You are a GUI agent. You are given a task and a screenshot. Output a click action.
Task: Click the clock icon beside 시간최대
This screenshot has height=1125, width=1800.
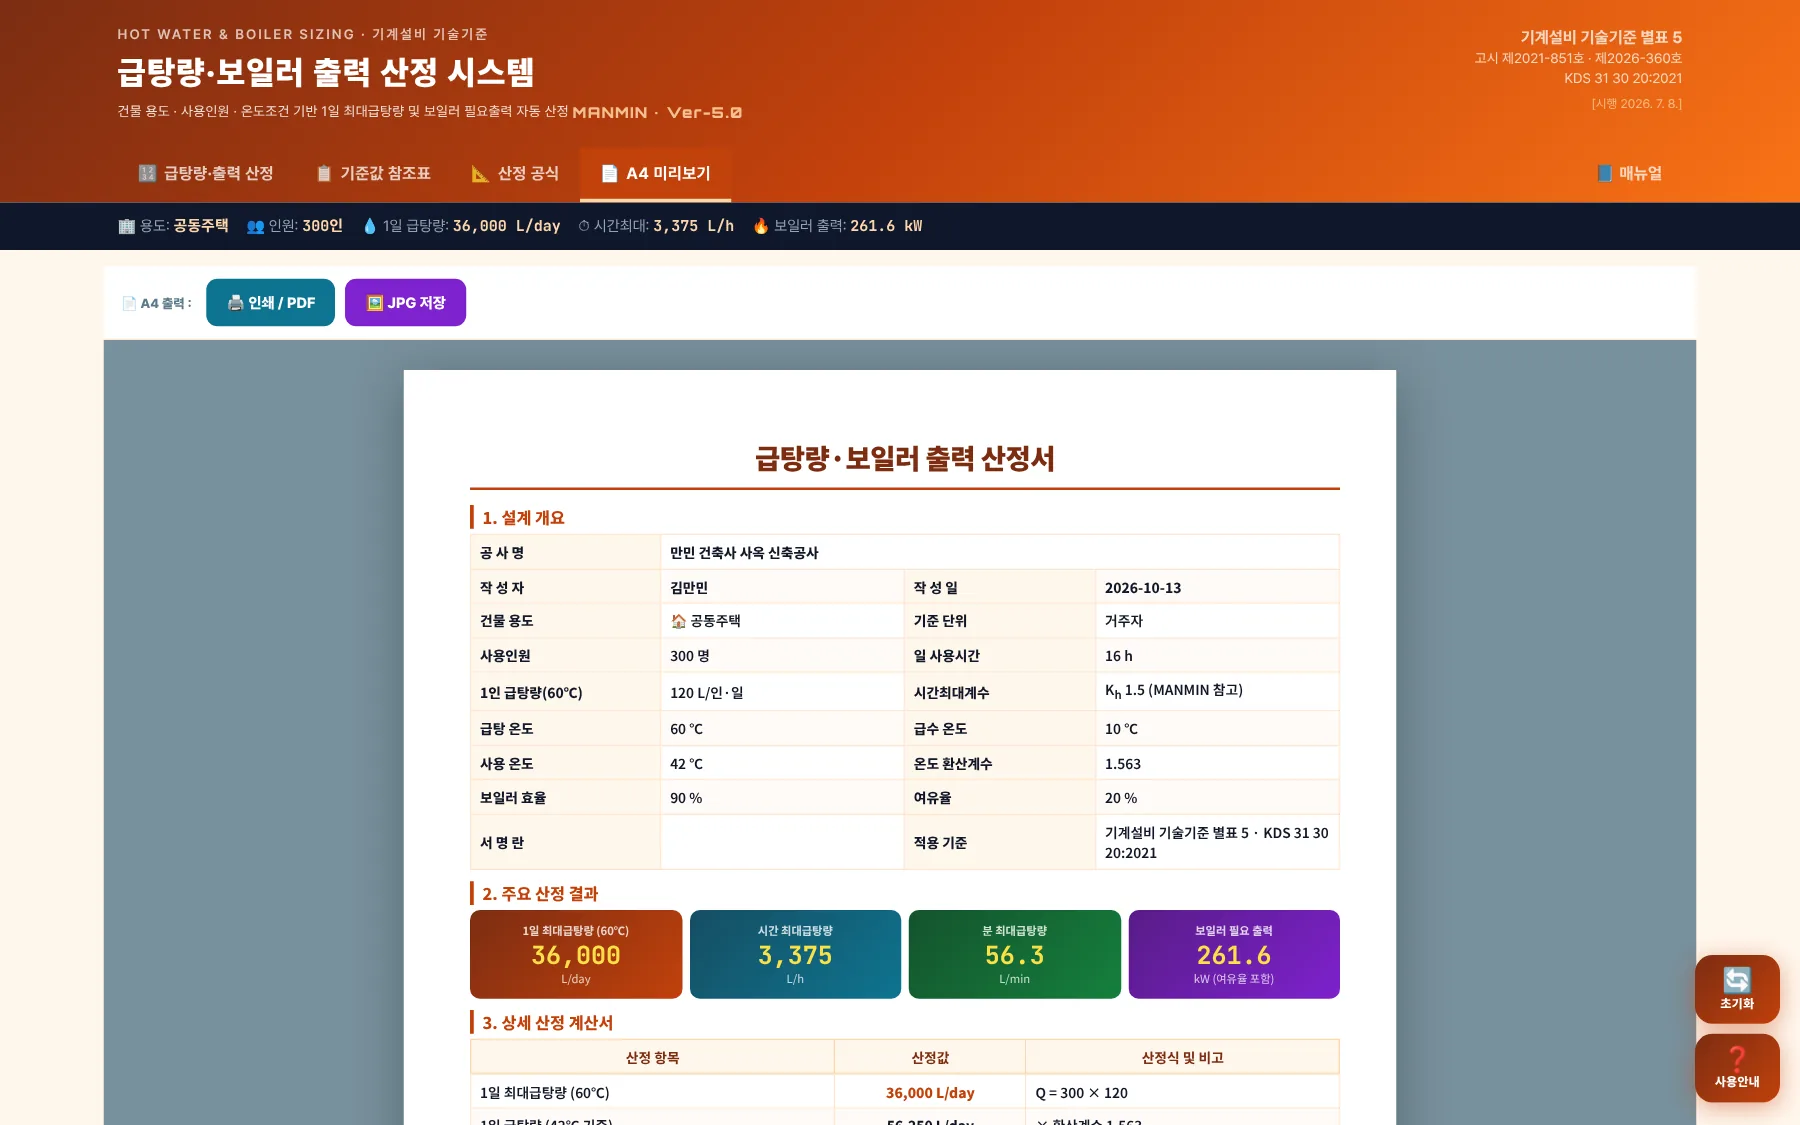[584, 226]
